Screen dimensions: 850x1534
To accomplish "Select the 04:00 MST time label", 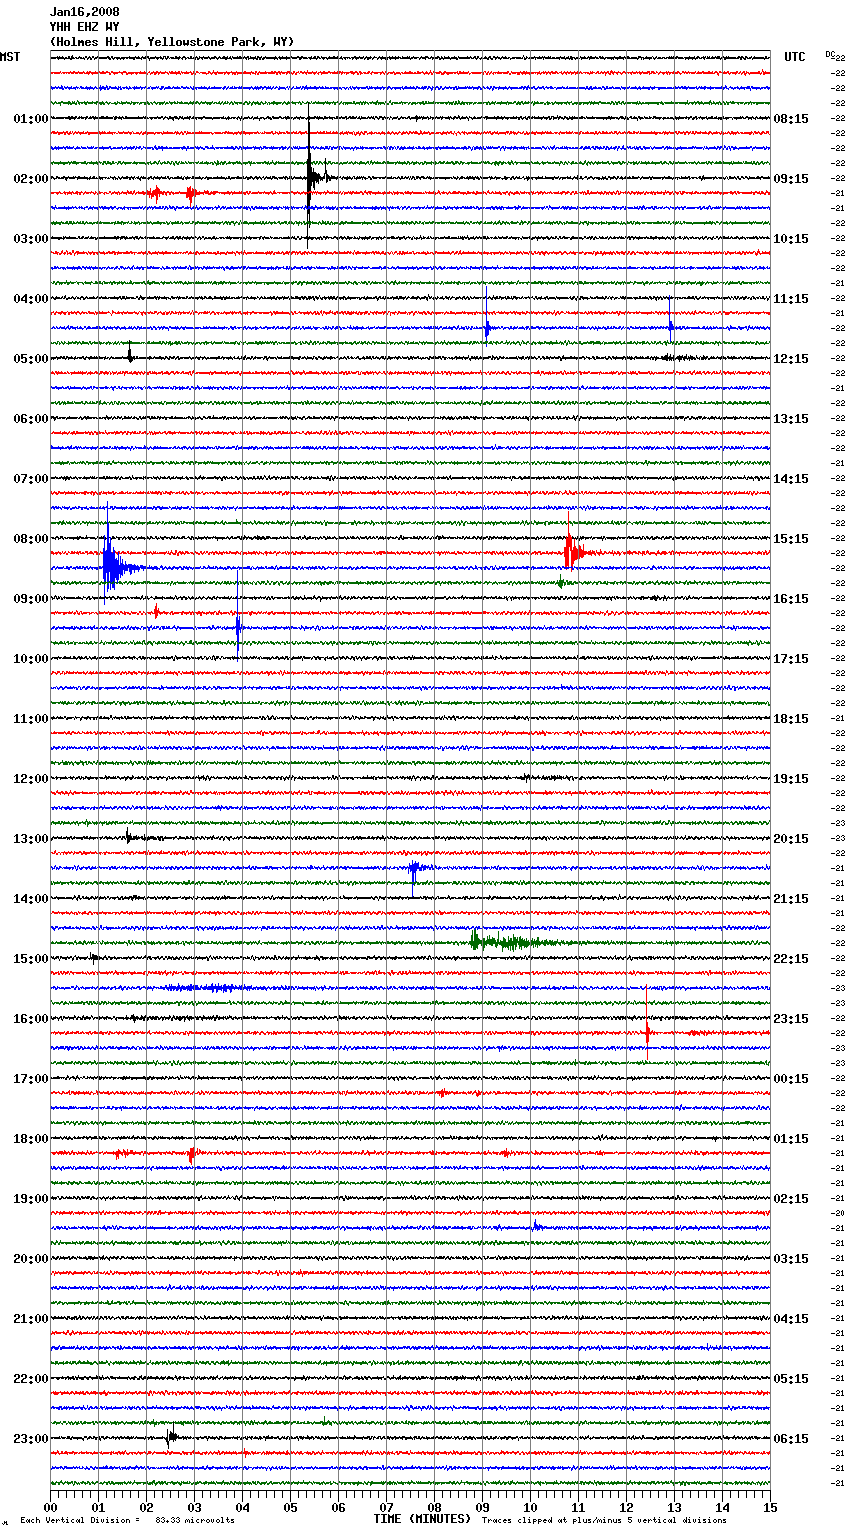I will point(31,299).
